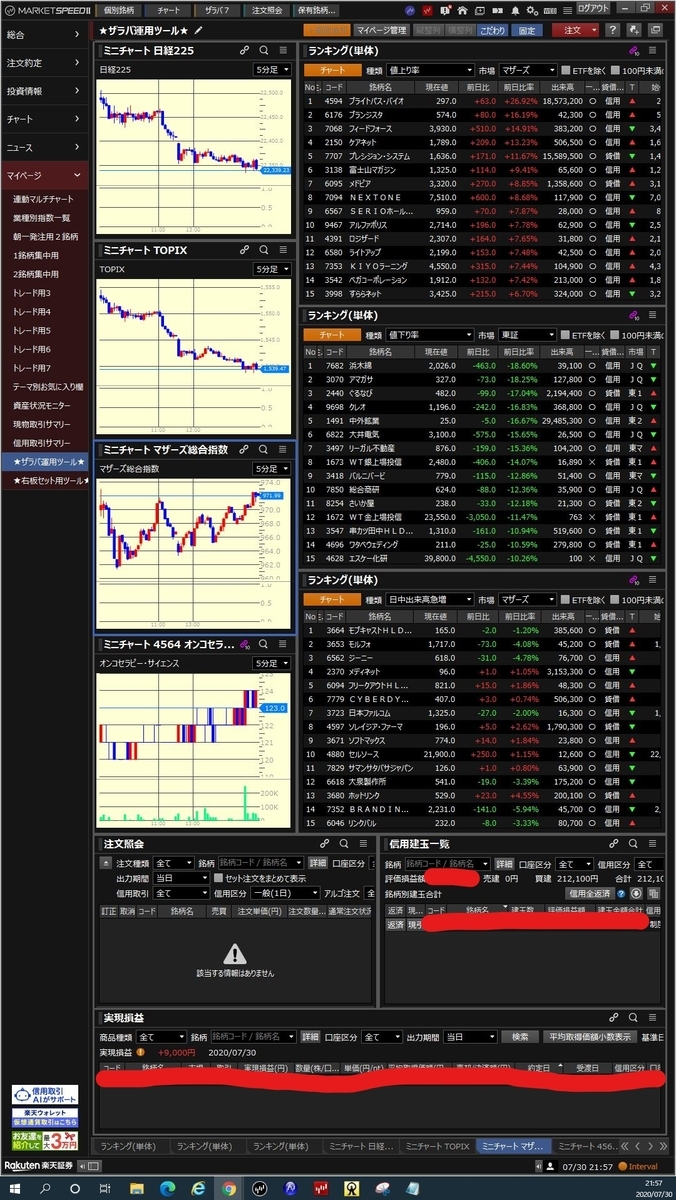Click link icon in 注文照会 panel

(325, 844)
